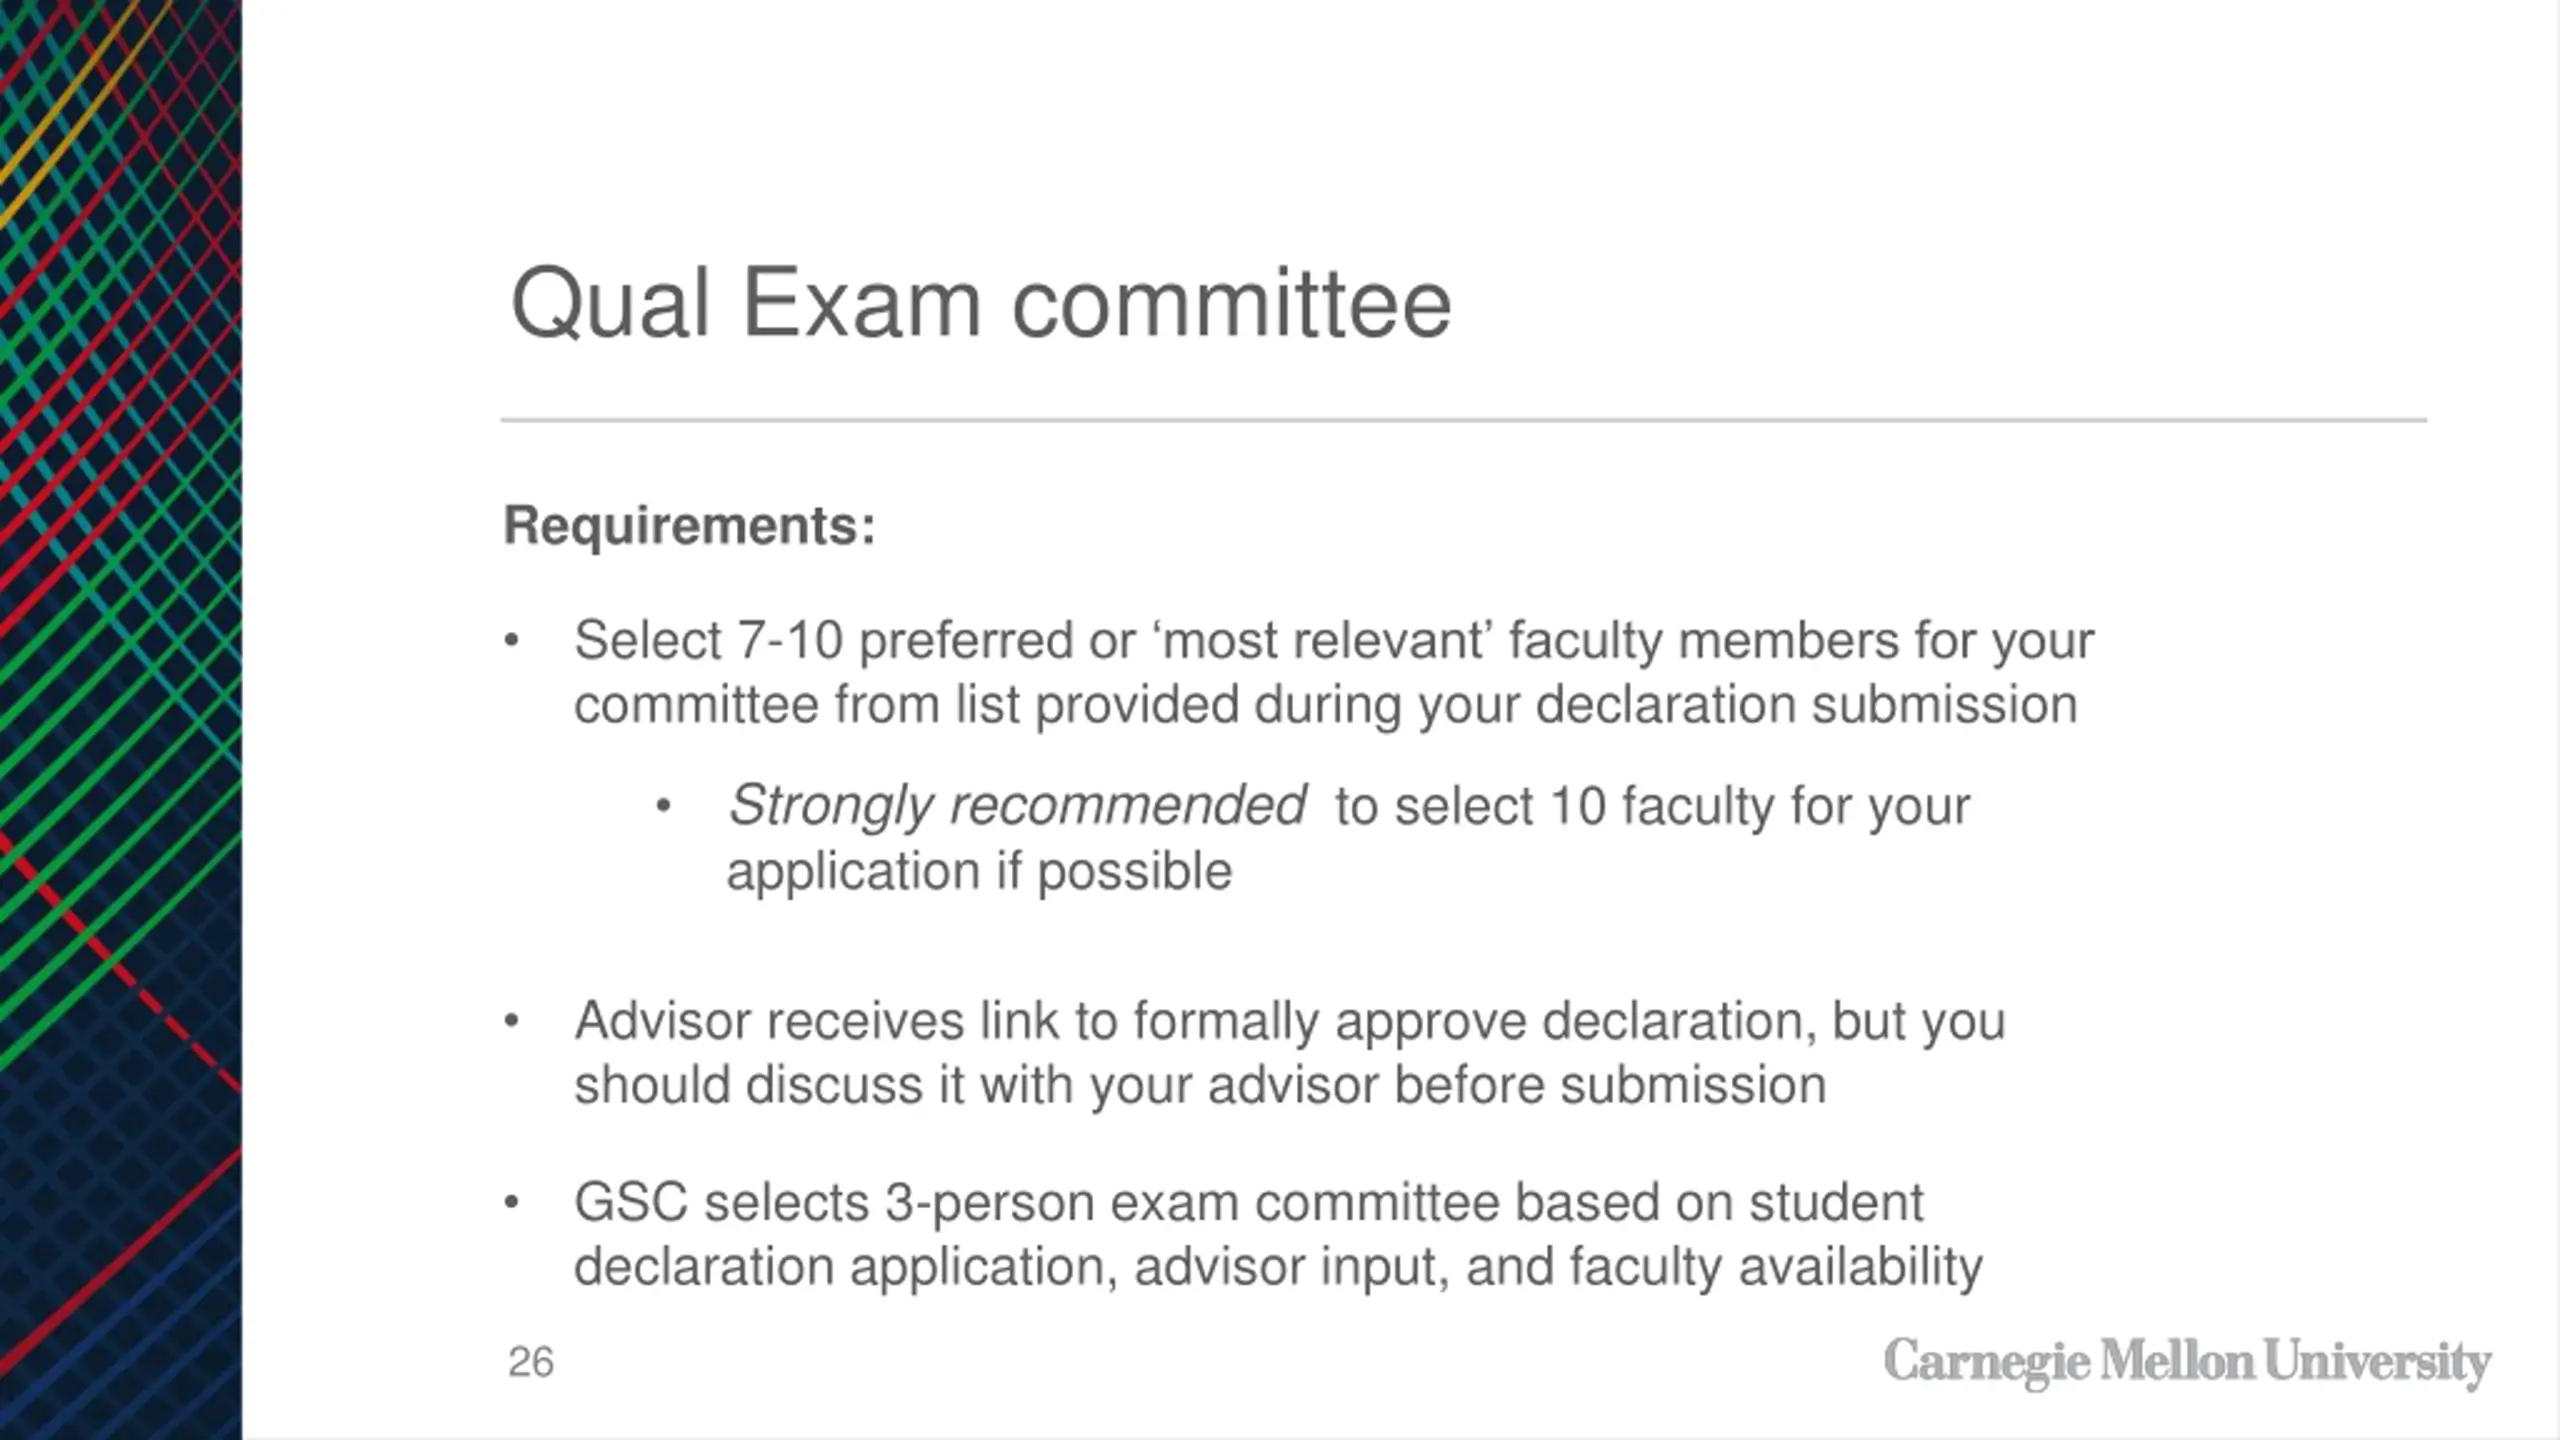Viewport: 2560px width, 1440px height.
Task: Click the text 'application if possible'
Action: pos(979,872)
